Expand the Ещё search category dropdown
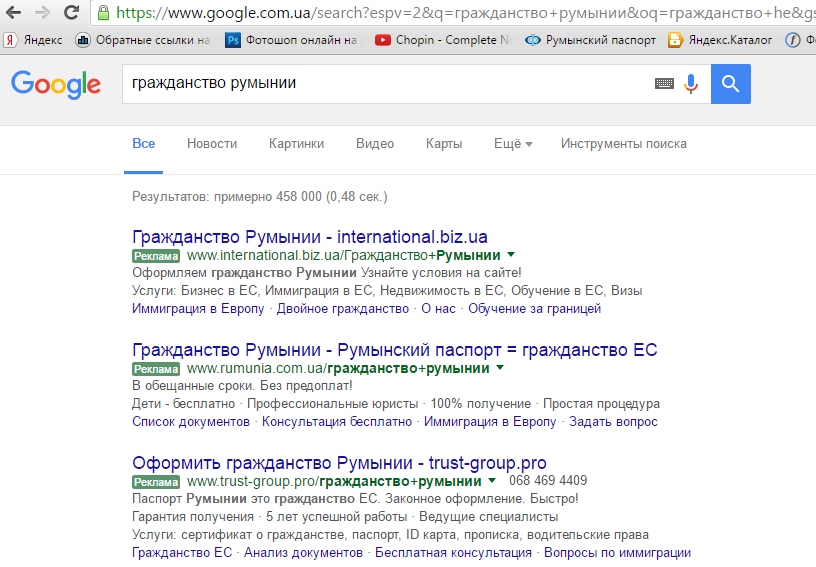Viewport: 816px width, 567px height. click(x=512, y=144)
